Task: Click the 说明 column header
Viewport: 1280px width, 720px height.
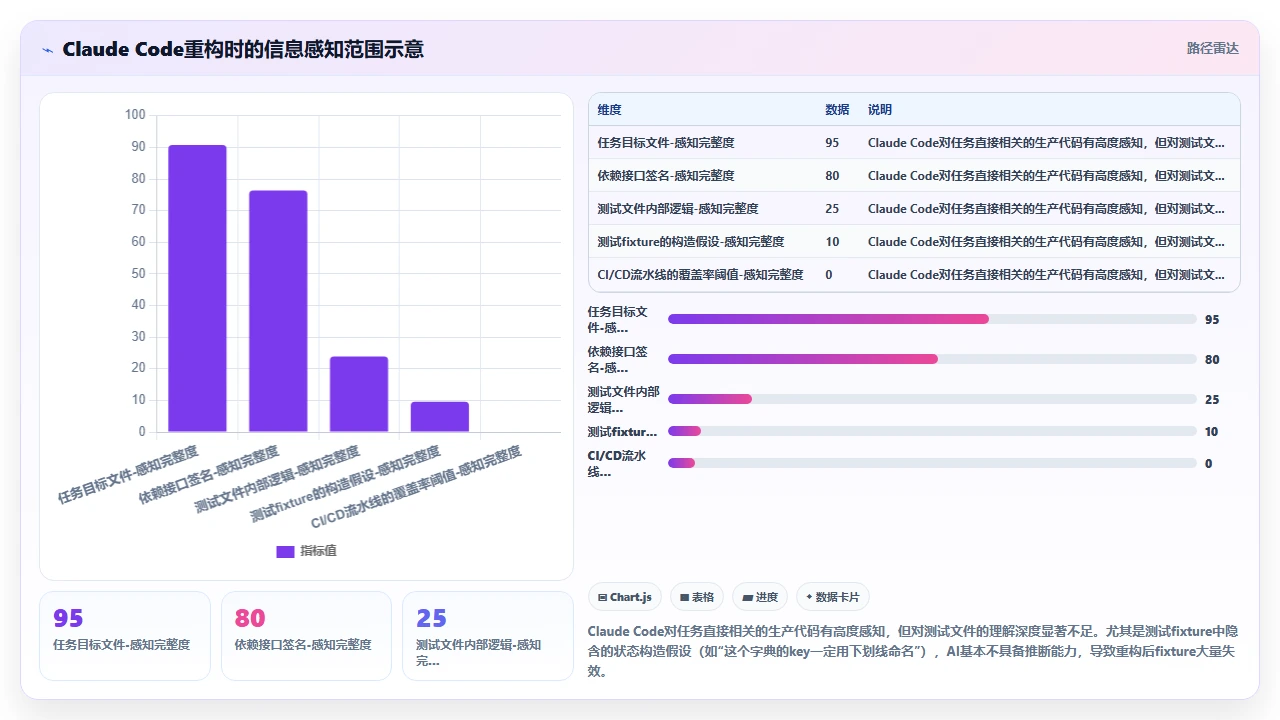Action: 880,110
